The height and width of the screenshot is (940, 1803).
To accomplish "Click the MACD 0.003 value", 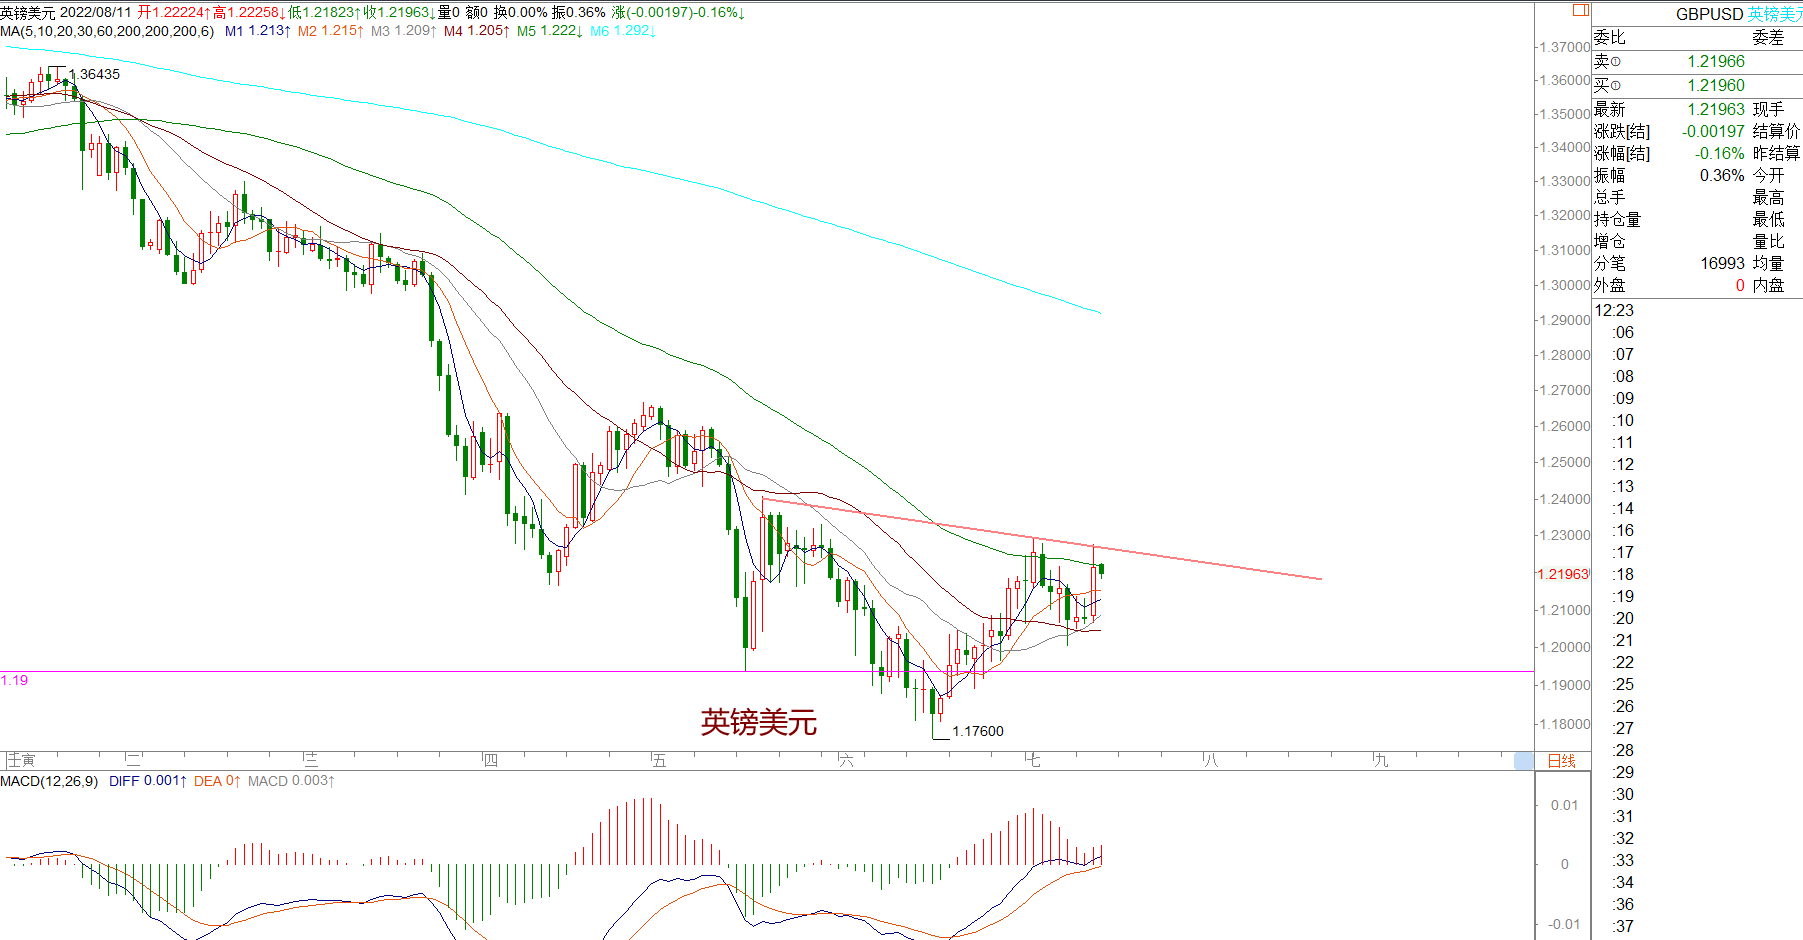I will point(291,781).
